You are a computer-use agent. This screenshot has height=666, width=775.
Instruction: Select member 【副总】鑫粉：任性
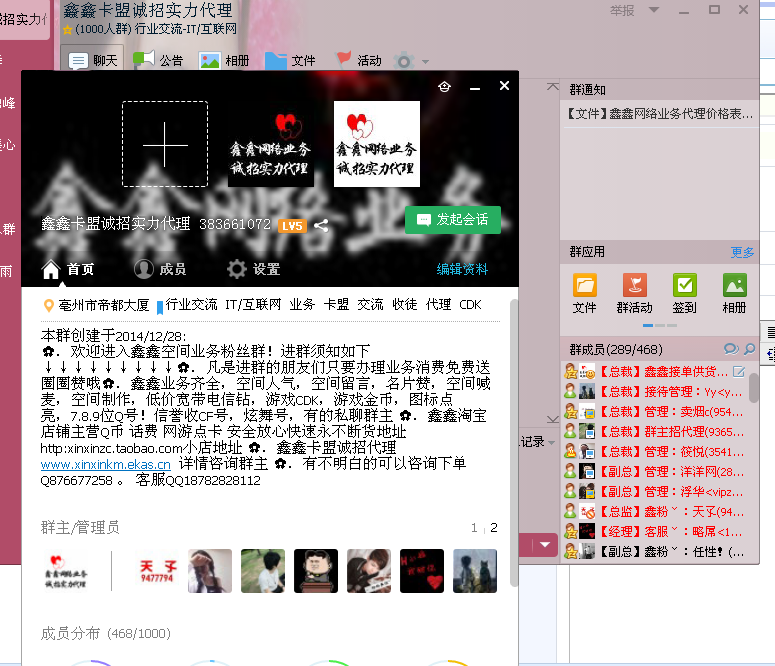[x=654, y=551]
